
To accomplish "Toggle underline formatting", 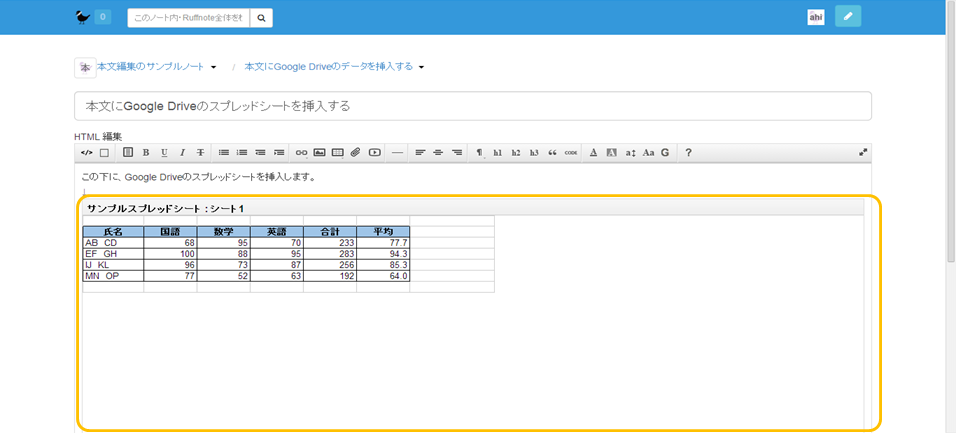I will point(164,153).
